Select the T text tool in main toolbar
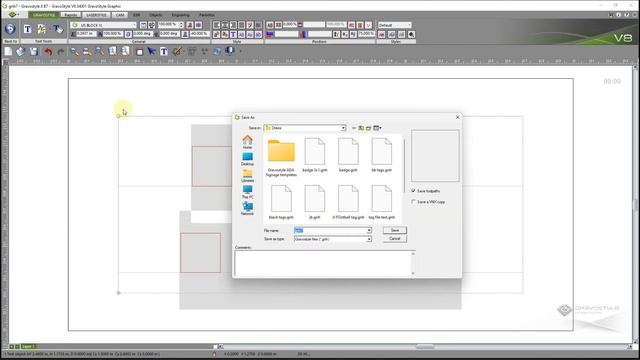 point(164,51)
